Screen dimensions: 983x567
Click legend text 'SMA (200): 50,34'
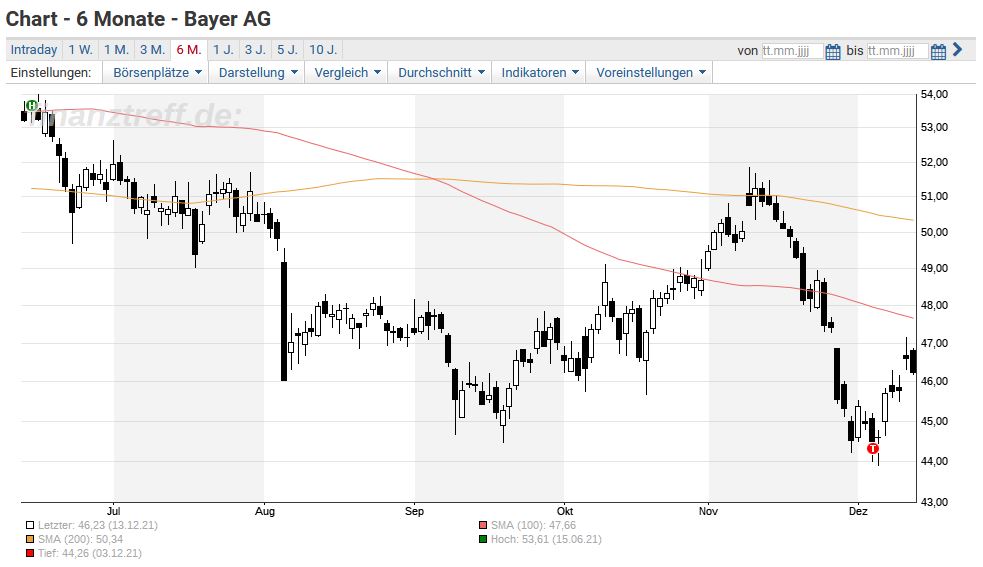tap(80, 539)
